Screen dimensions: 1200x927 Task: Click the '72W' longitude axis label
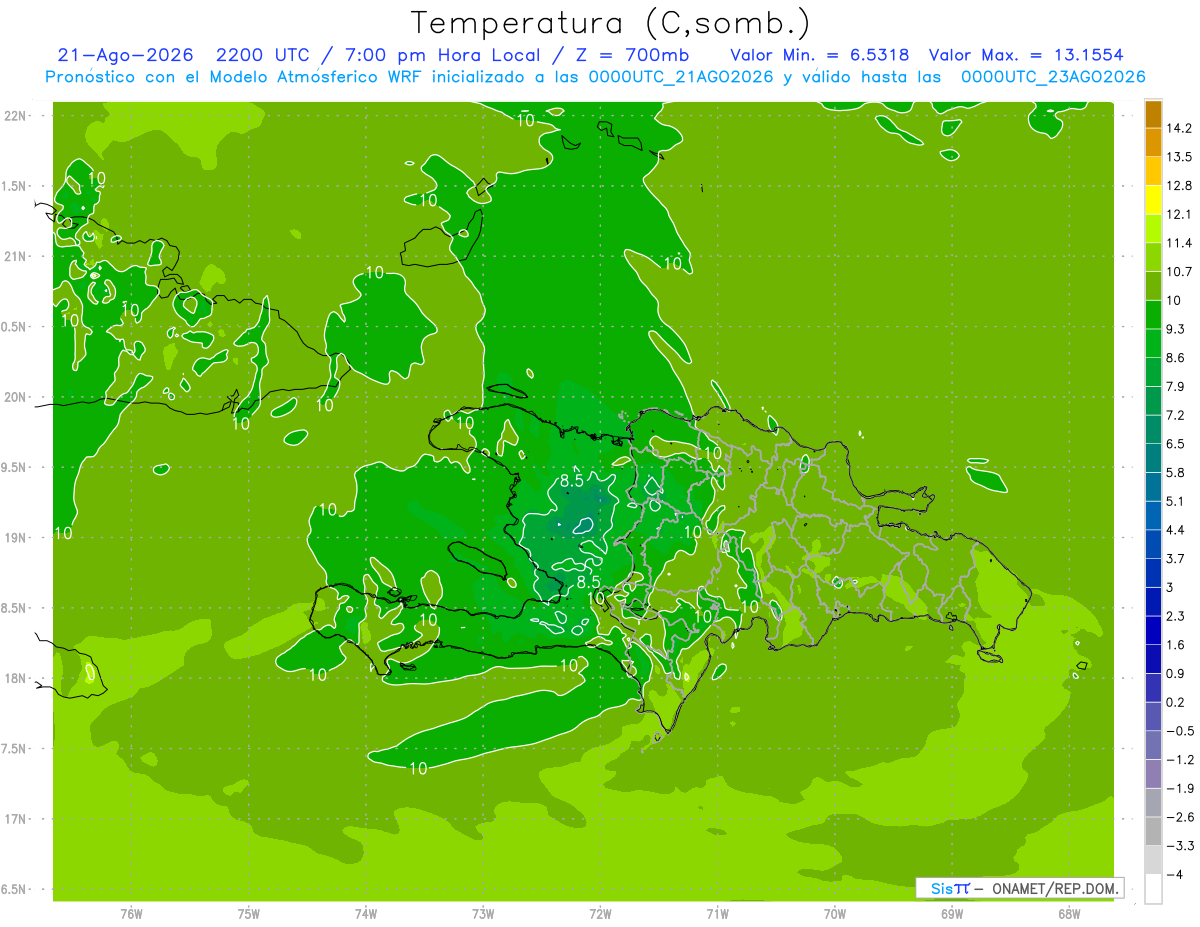point(600,914)
